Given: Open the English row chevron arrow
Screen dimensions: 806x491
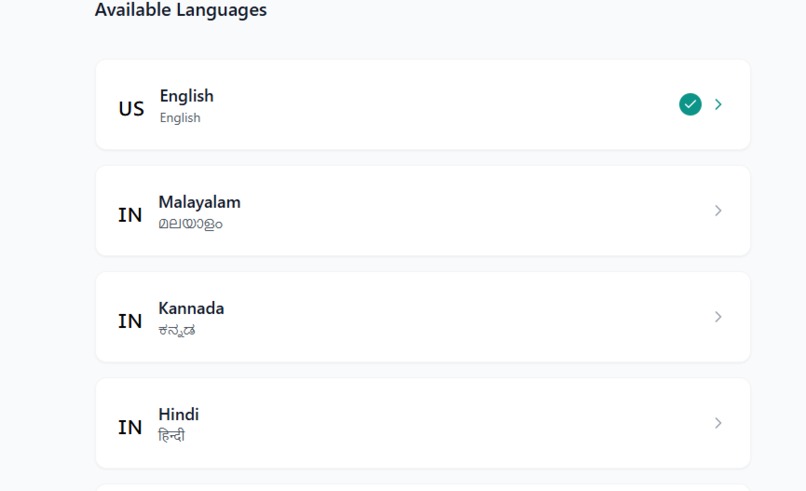Looking at the screenshot, I should click(x=718, y=104).
